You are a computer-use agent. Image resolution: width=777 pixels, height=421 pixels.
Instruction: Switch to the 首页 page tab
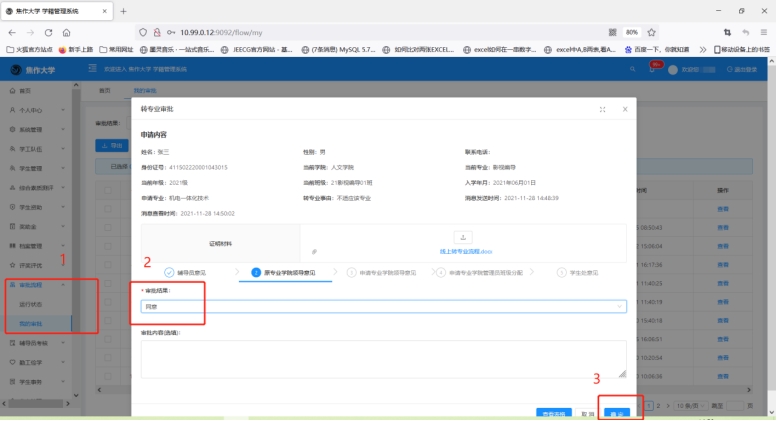point(107,90)
